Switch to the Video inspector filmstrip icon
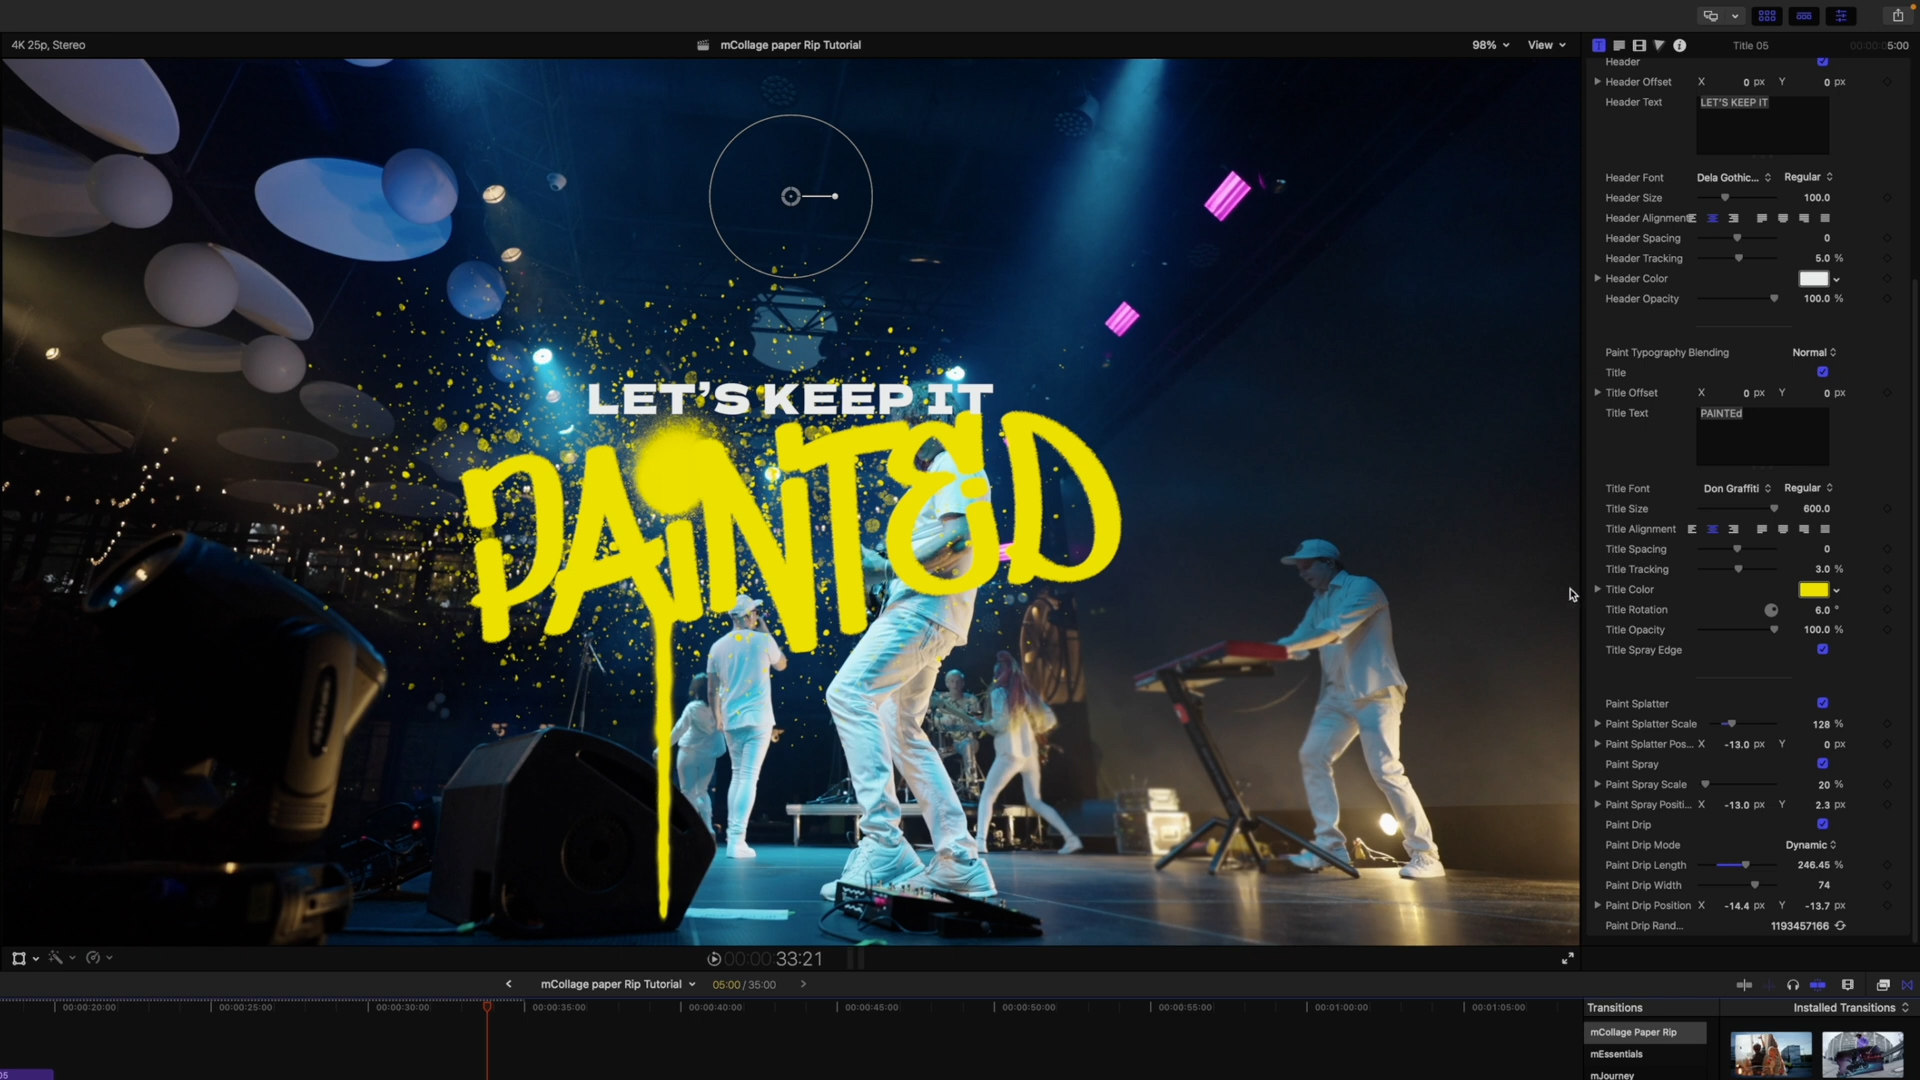 point(1639,45)
